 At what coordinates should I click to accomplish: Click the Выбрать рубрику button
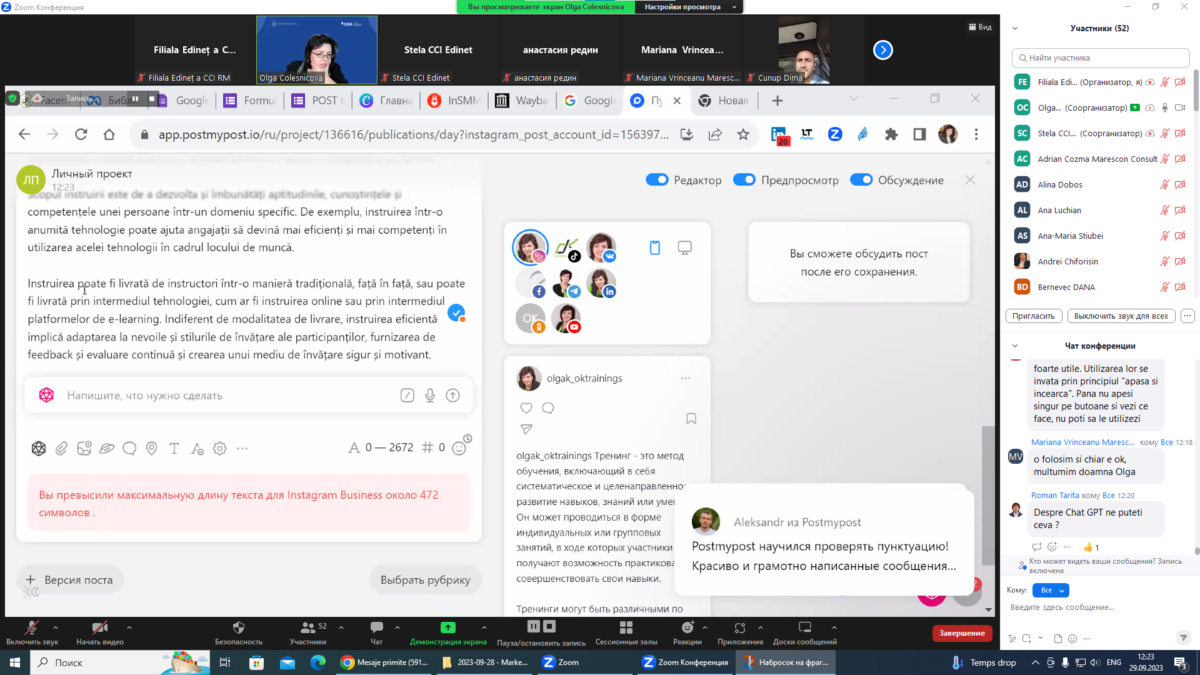pos(425,579)
